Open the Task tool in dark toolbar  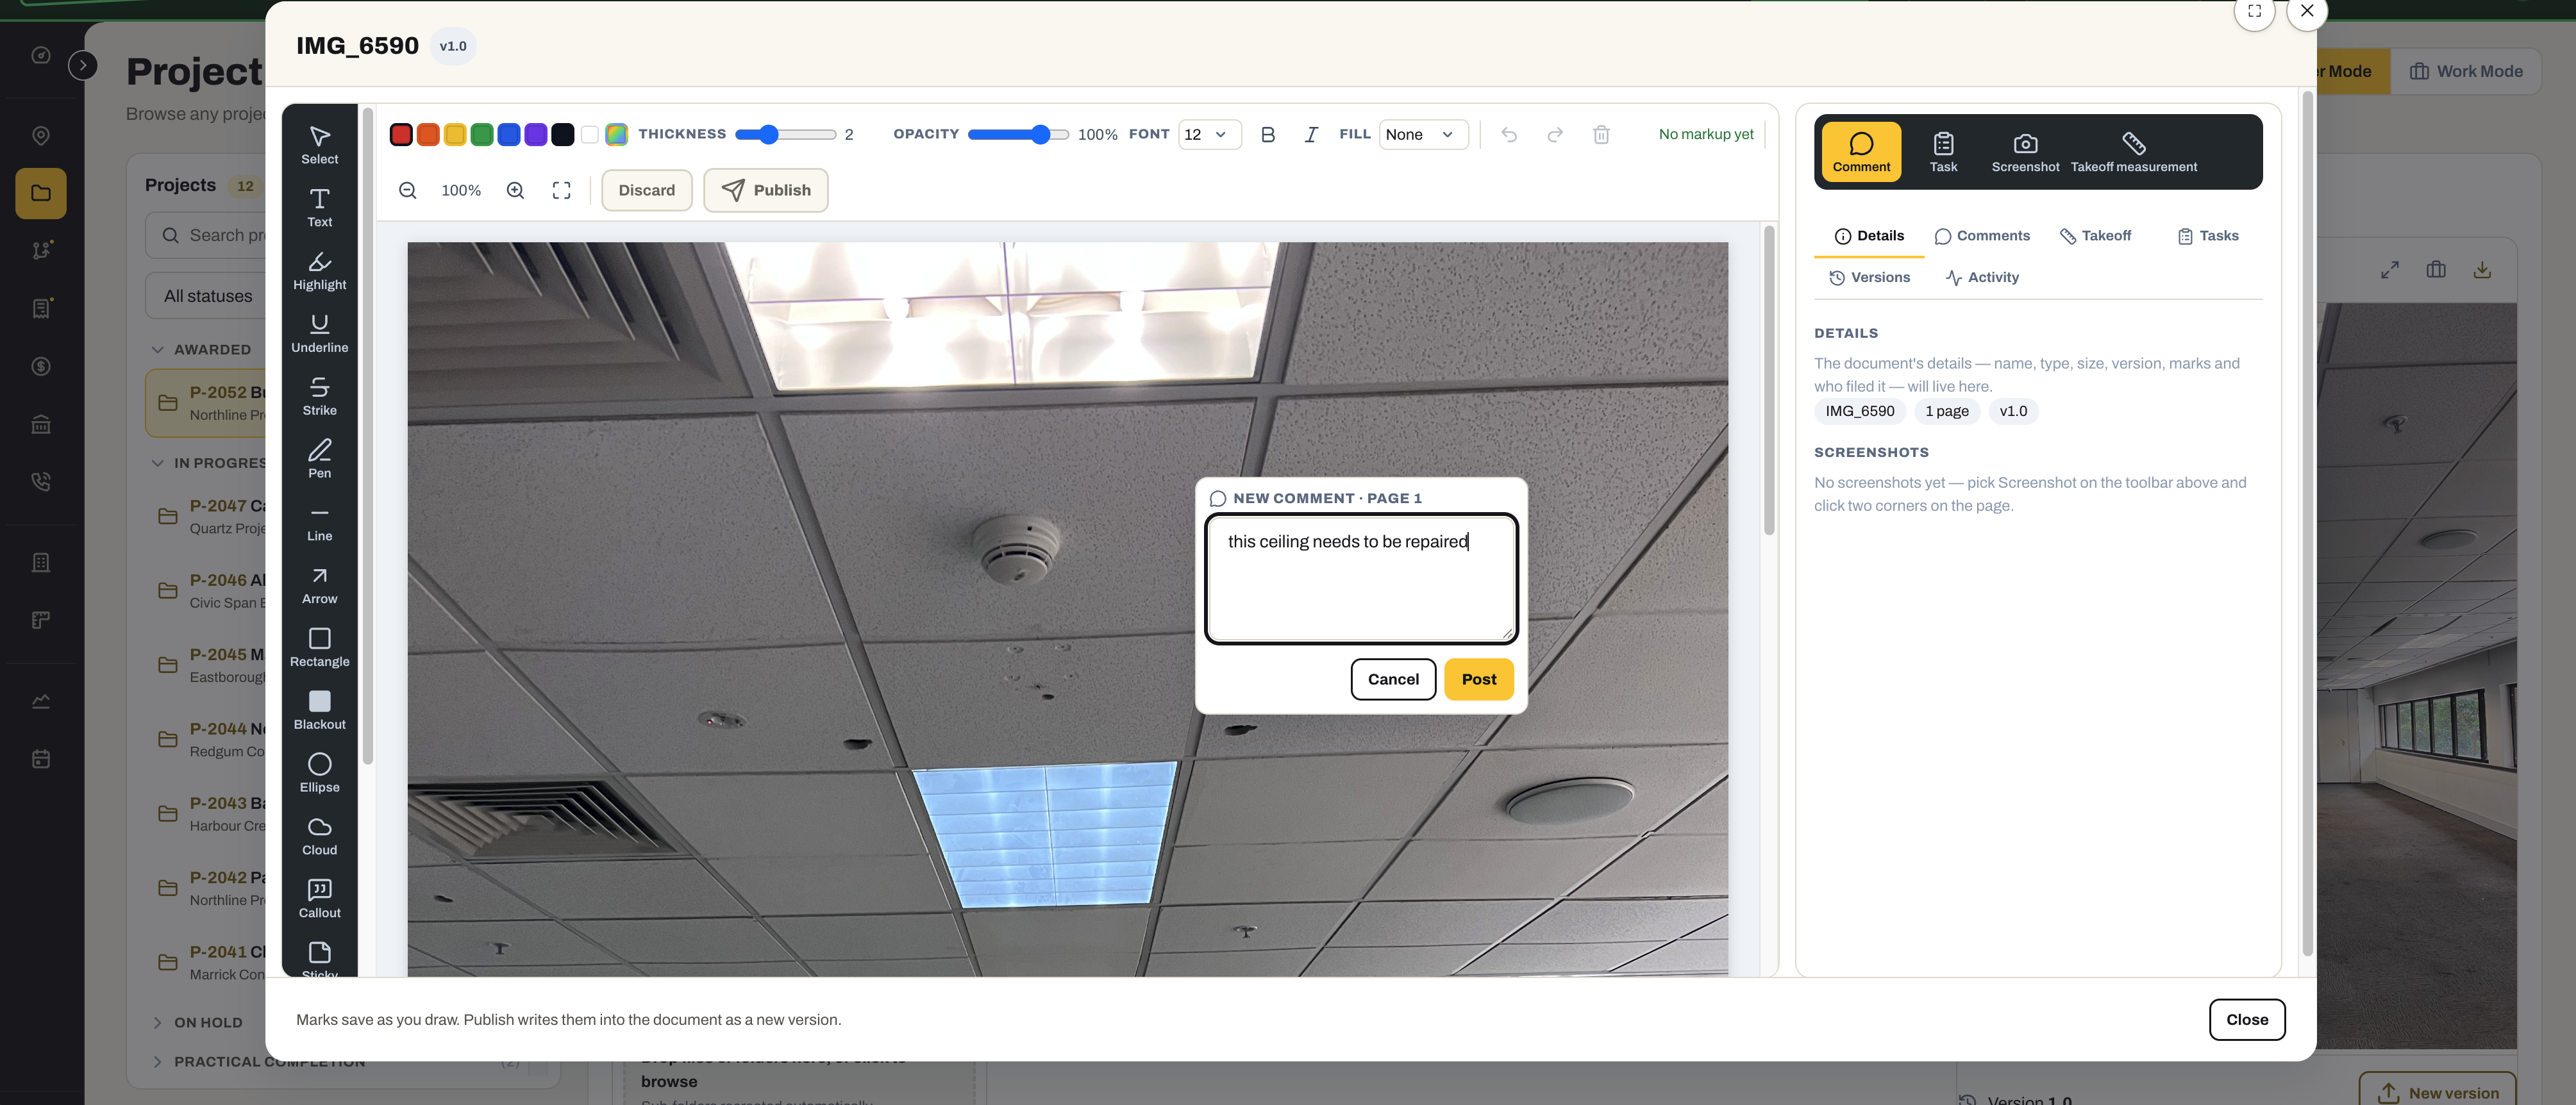(1943, 152)
